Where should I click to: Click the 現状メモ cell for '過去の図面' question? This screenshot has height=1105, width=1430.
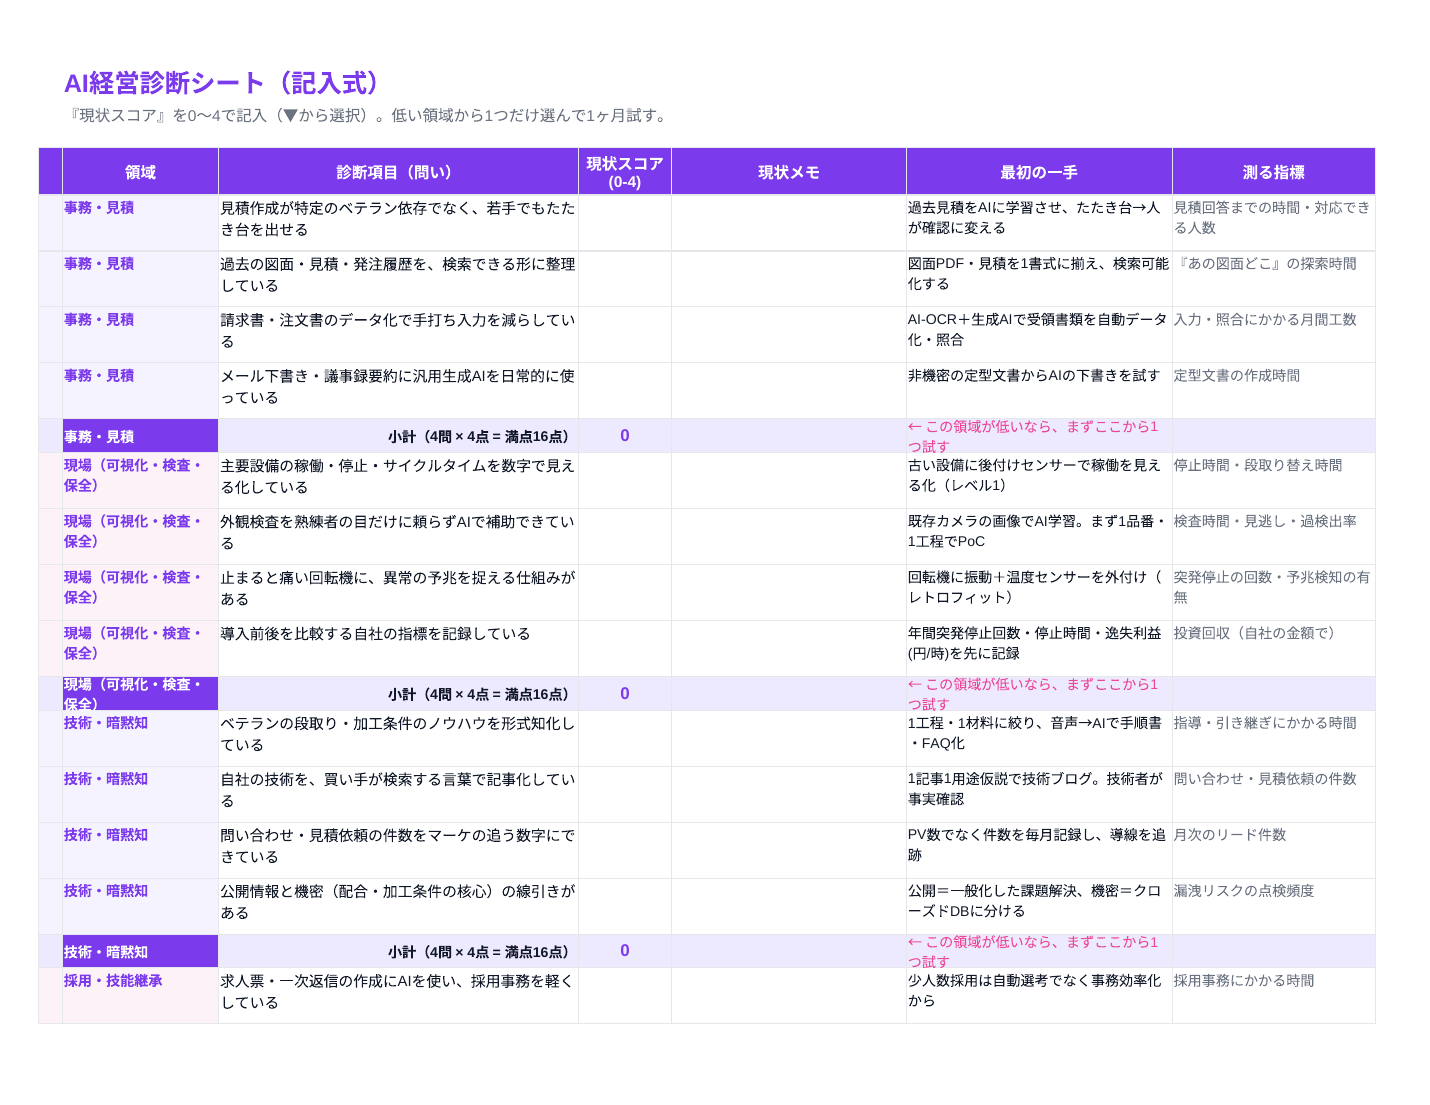click(789, 278)
